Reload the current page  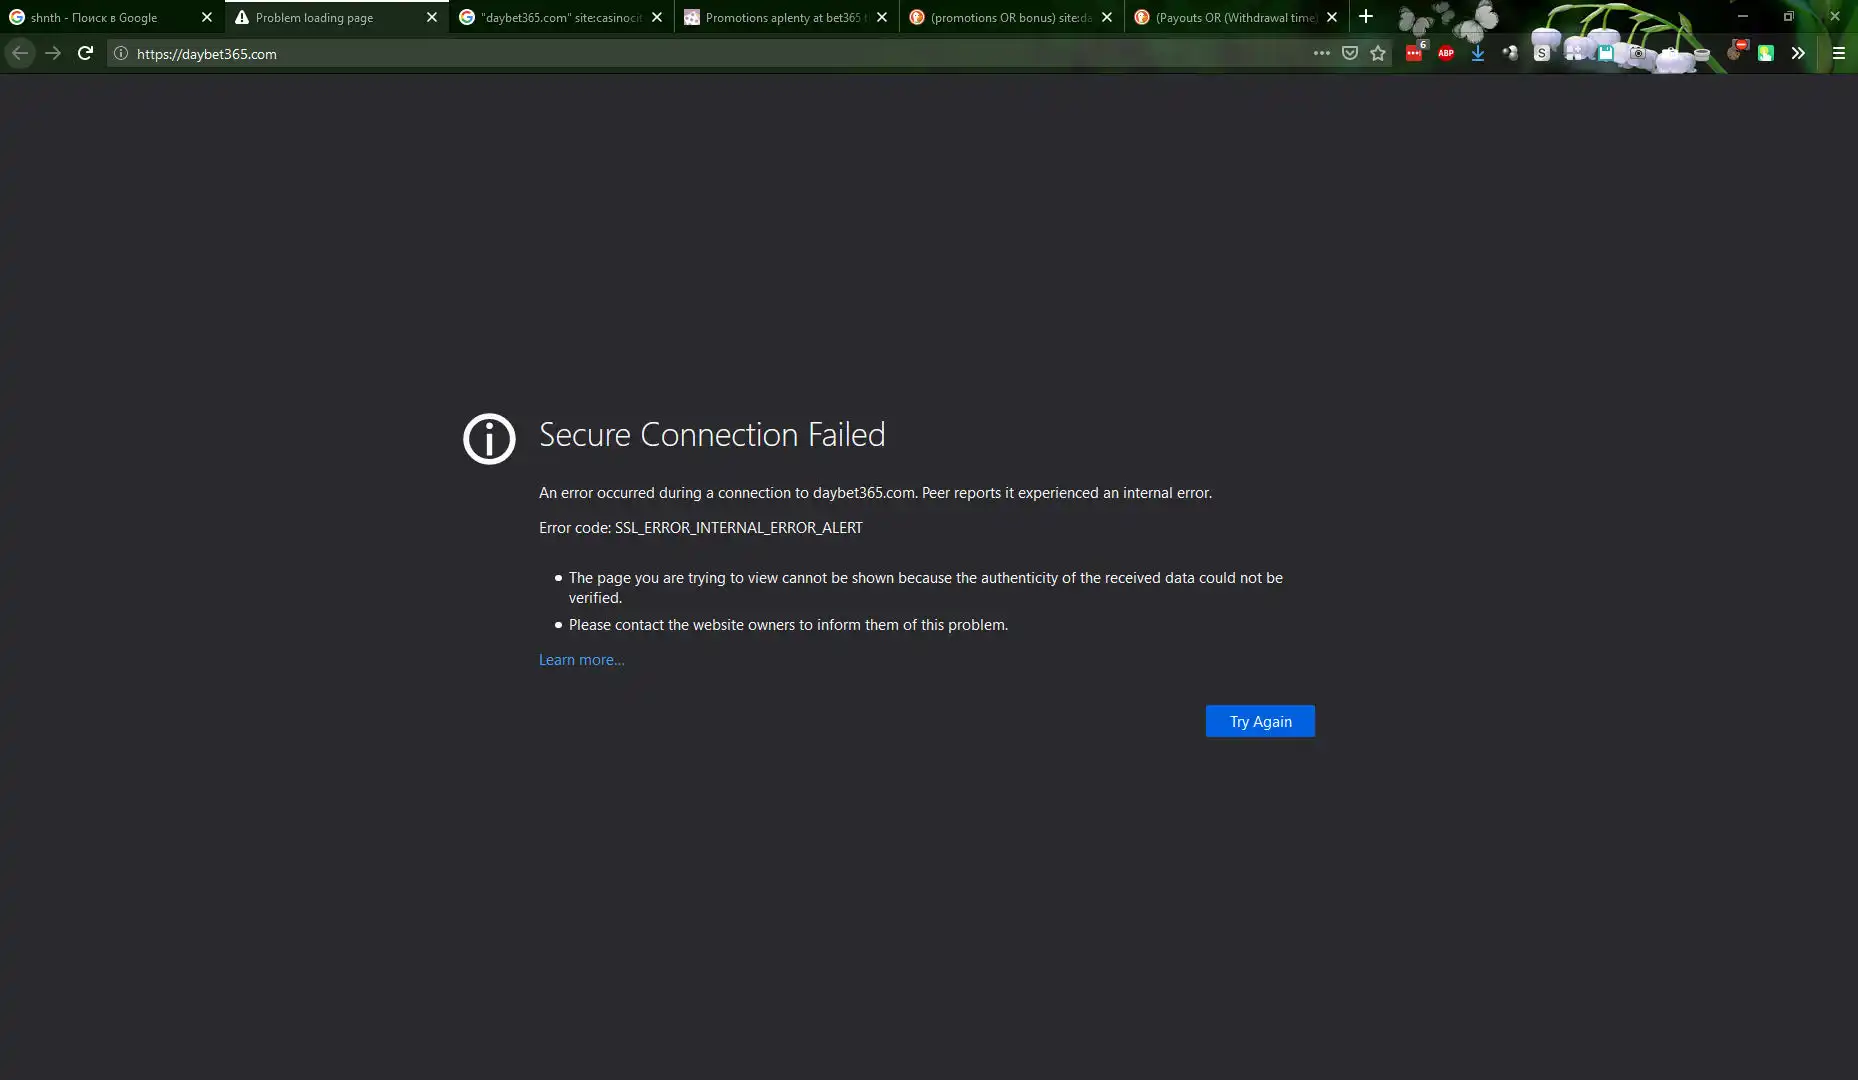(85, 54)
